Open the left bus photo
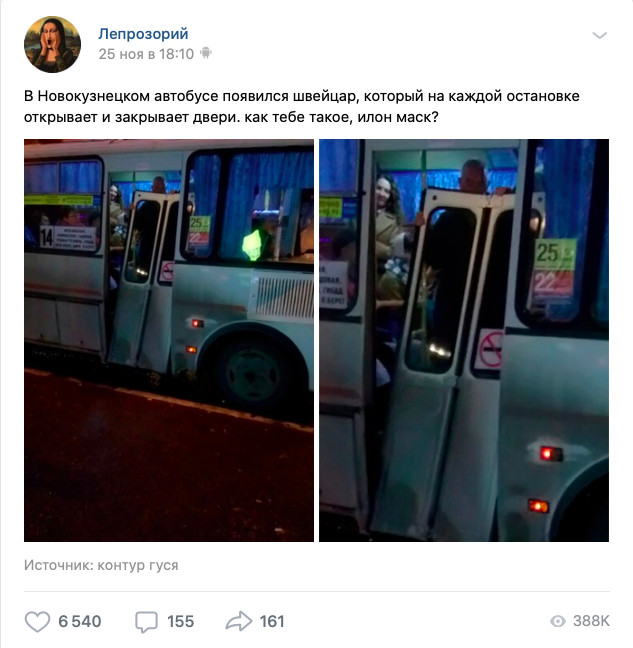The height and width of the screenshot is (648, 633). click(169, 340)
